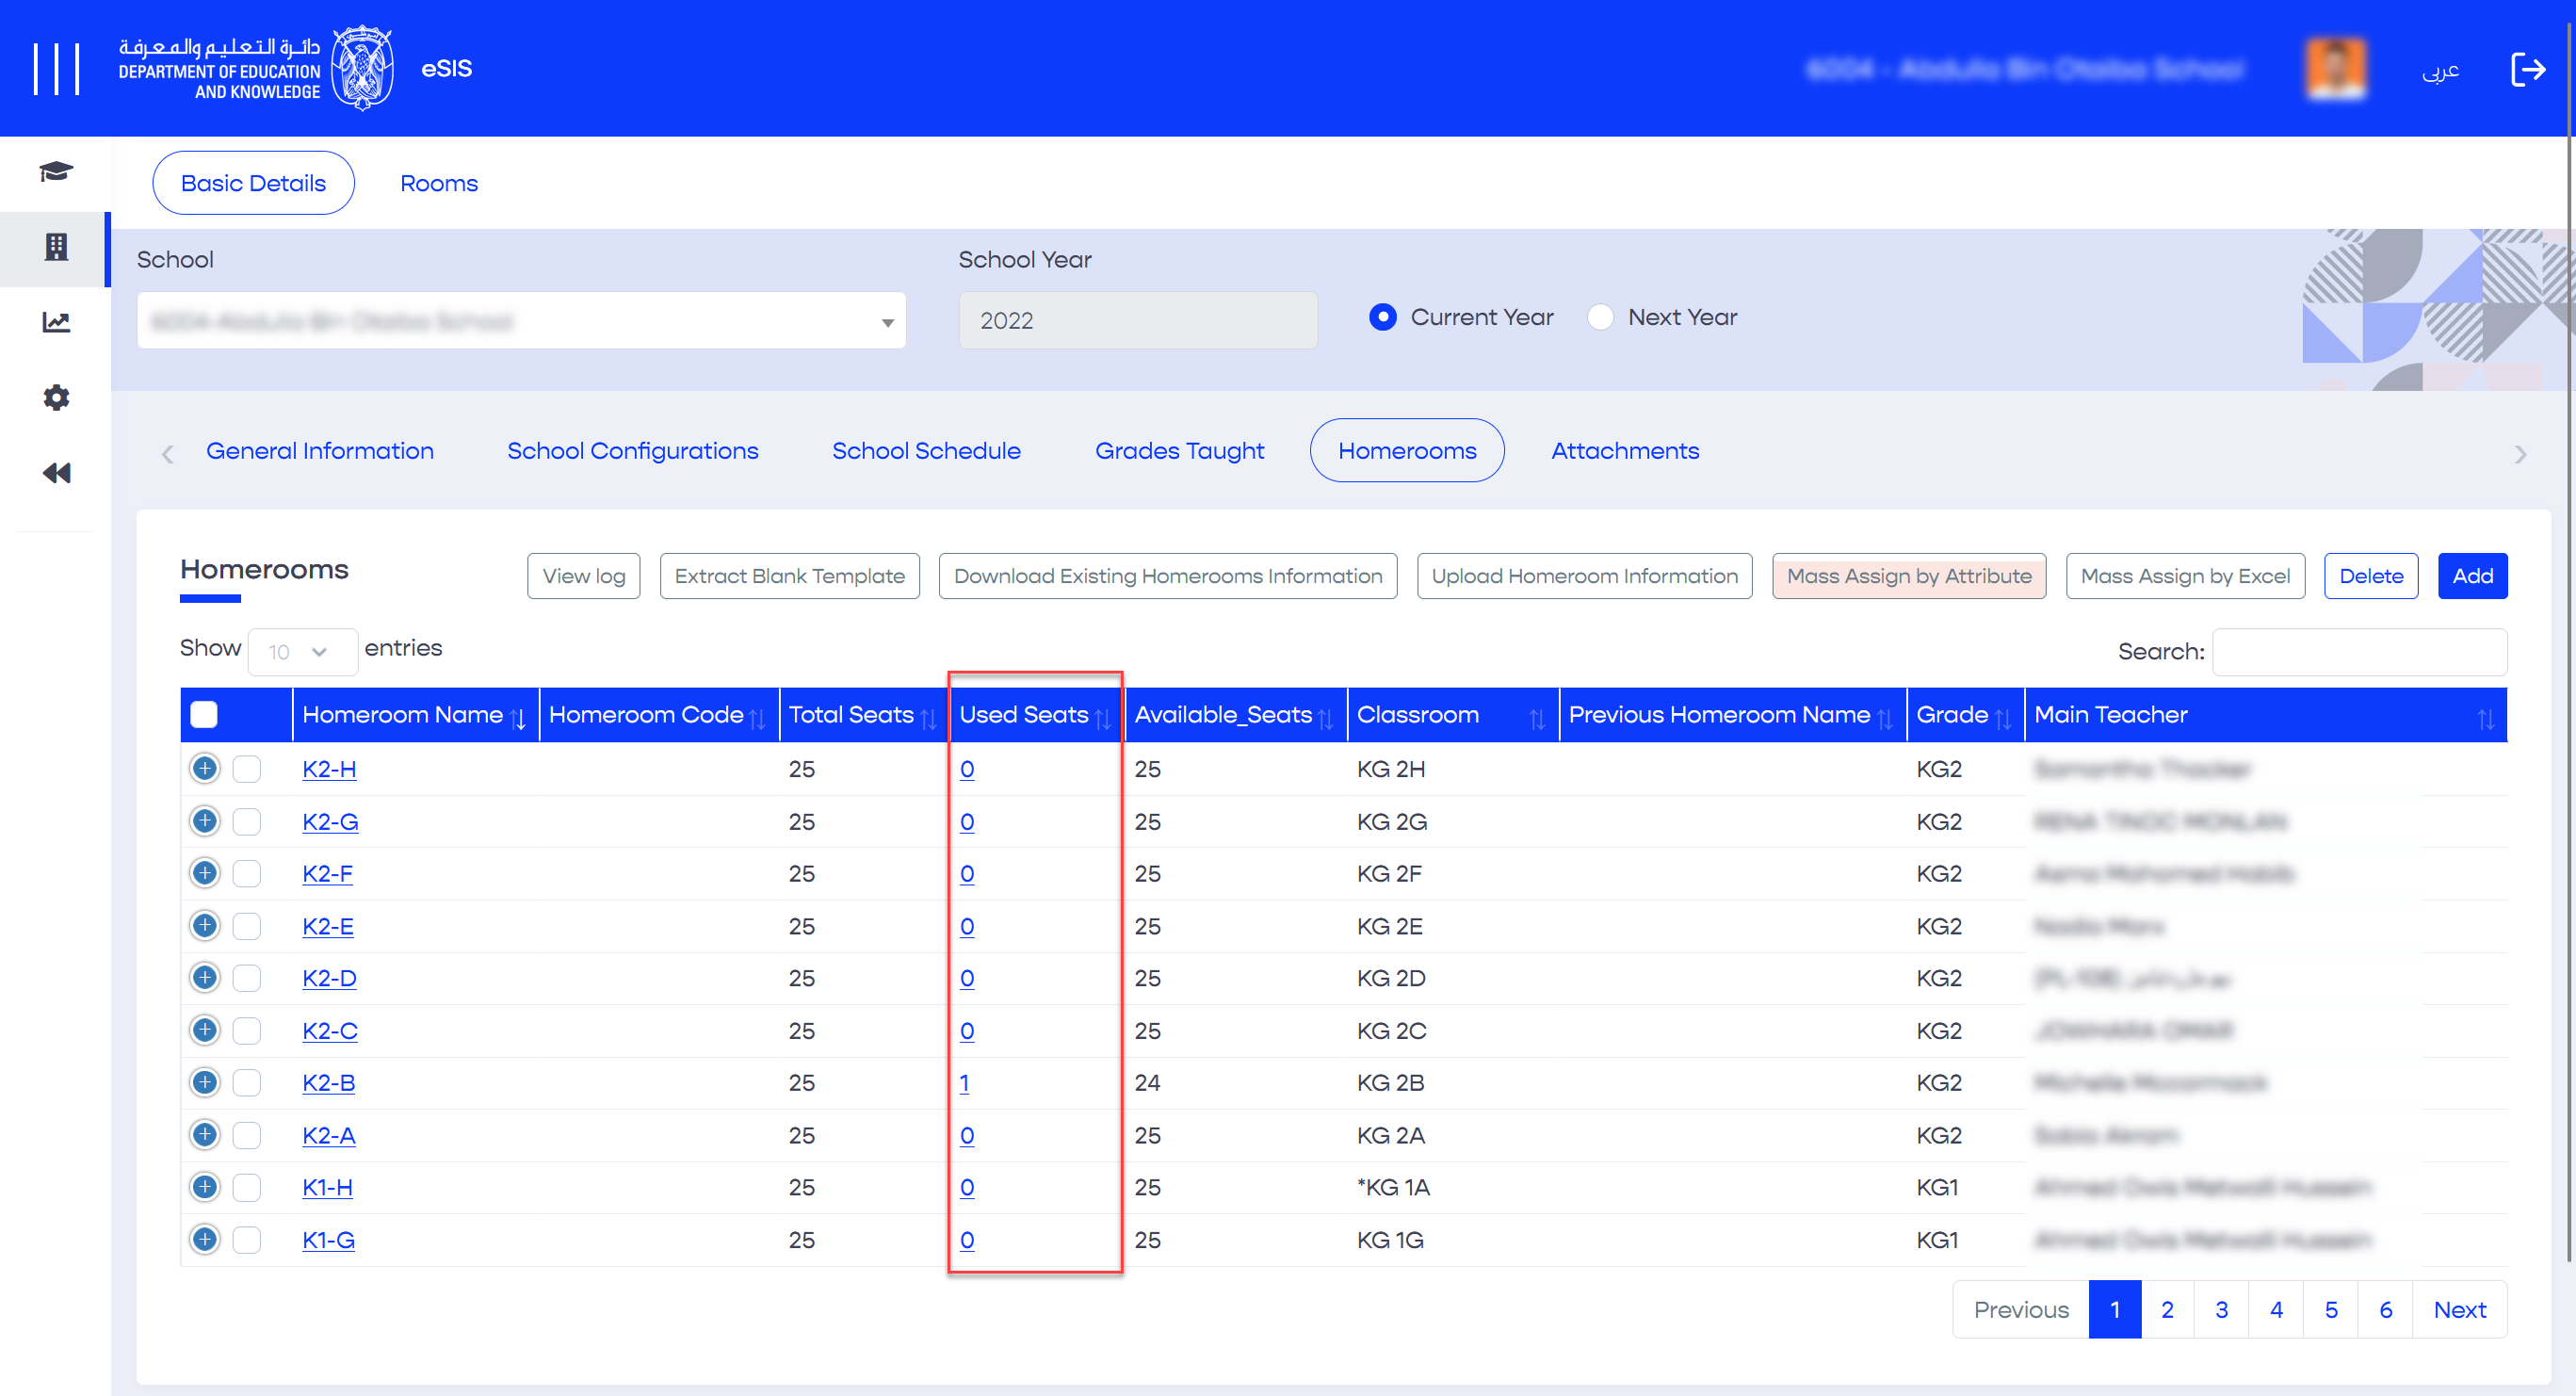
Task: Tick the checkbox for K2-B row
Action: pyautogui.click(x=247, y=1083)
